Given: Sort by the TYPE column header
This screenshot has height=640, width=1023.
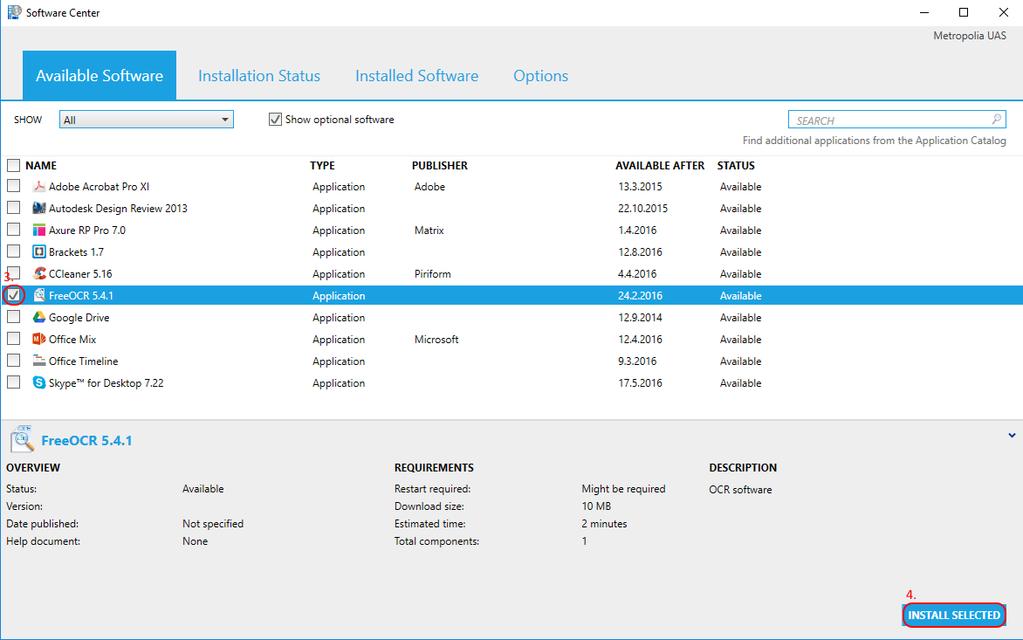Looking at the screenshot, I should (322, 166).
